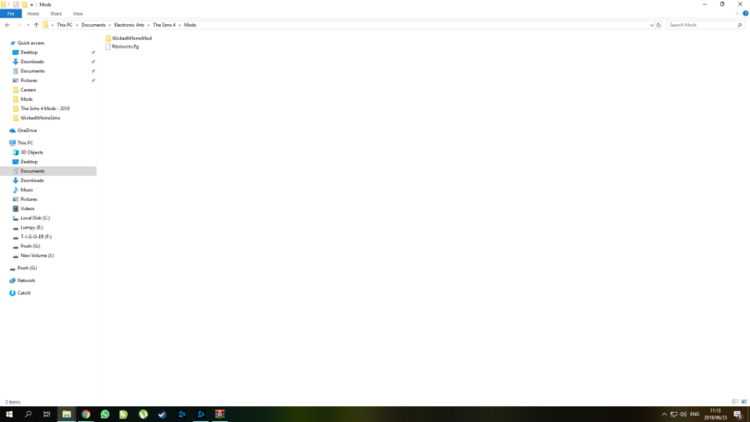Open the Recent locations dropdown arrow
This screenshot has width=750, height=422.
pos(28,25)
